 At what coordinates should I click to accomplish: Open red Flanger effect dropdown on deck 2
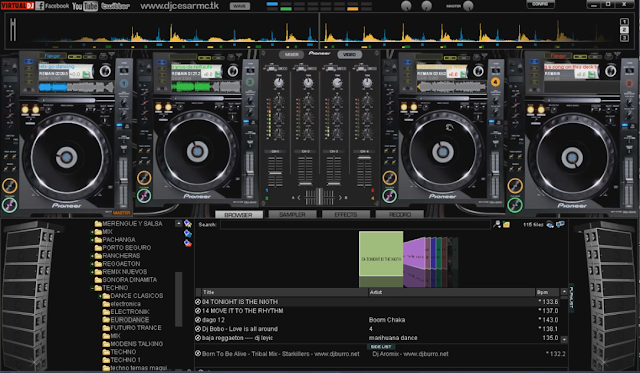click(558, 56)
